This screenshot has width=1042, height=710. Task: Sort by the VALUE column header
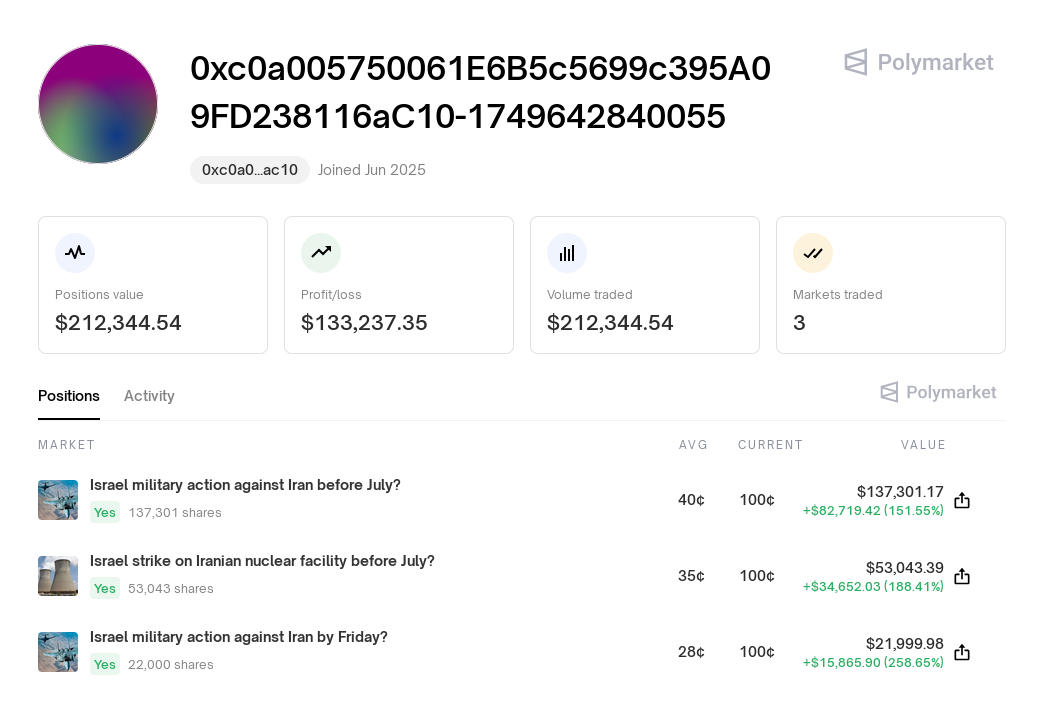922,445
